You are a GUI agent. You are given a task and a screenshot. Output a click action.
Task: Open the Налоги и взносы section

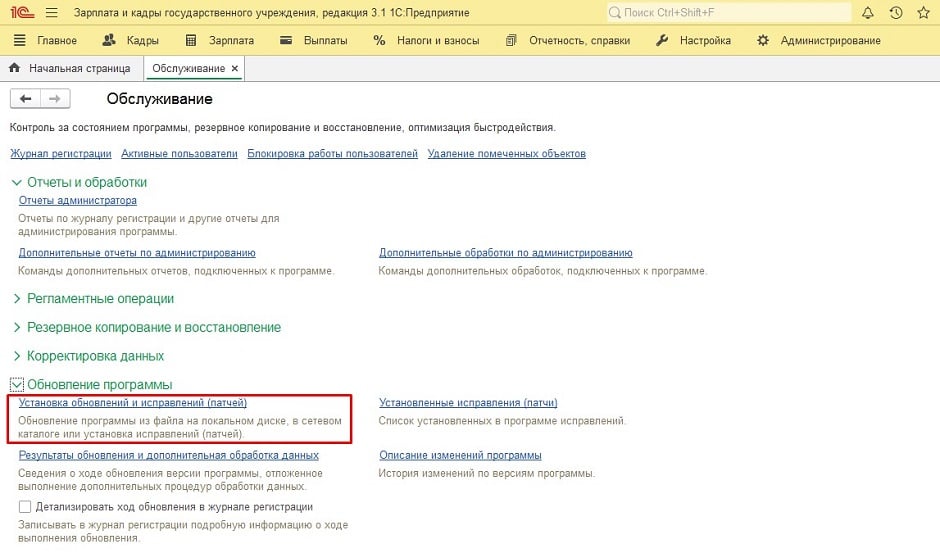pyautogui.click(x=426, y=40)
